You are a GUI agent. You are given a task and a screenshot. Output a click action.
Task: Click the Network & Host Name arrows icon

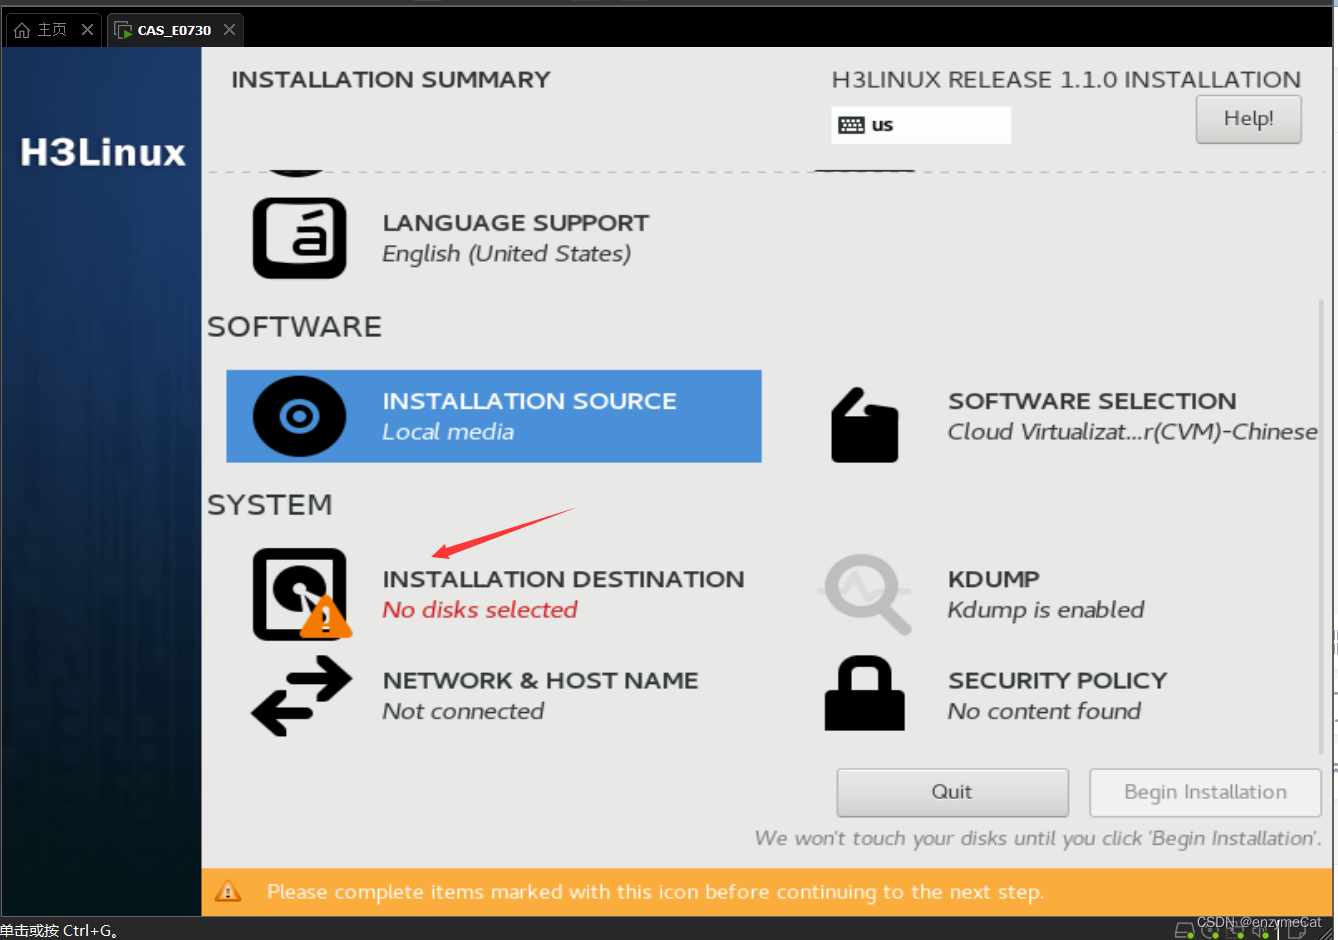[x=301, y=696]
